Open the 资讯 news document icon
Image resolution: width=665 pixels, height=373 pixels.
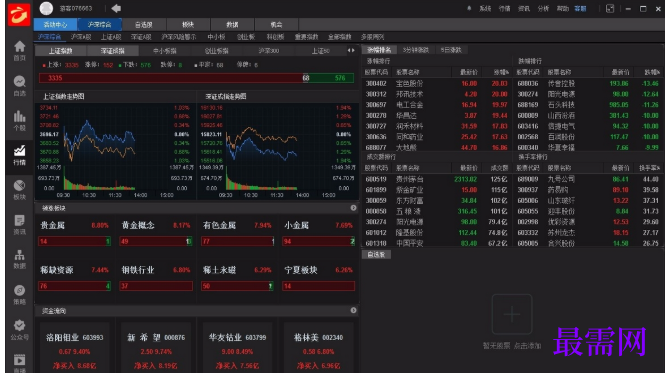[x=20, y=224]
